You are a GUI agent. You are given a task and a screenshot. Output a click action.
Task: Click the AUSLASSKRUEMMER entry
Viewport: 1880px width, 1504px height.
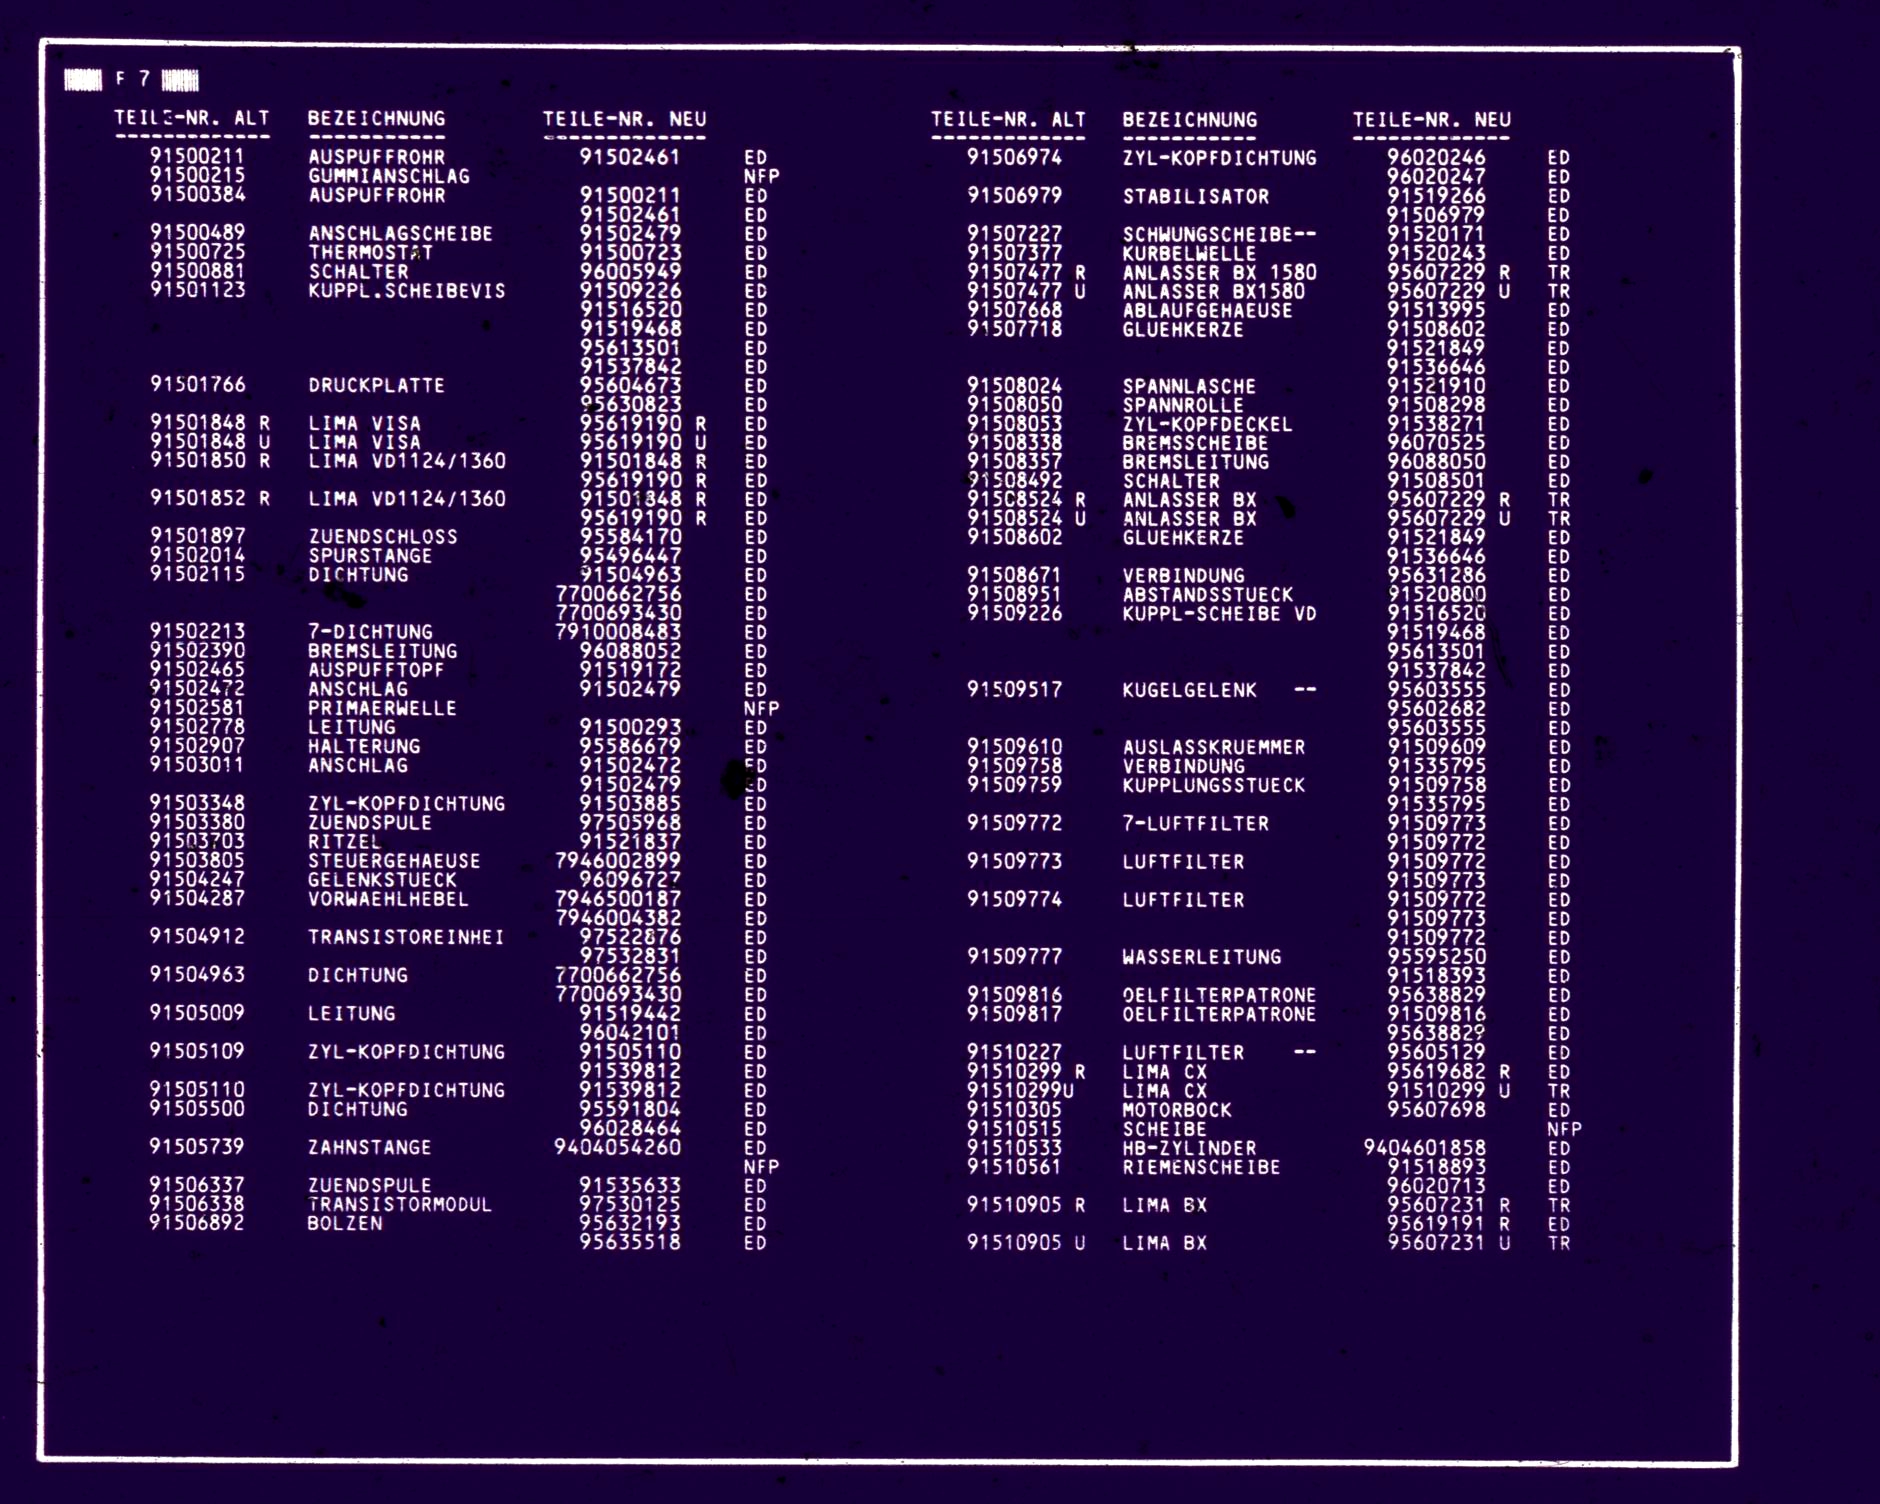pos(1213,747)
